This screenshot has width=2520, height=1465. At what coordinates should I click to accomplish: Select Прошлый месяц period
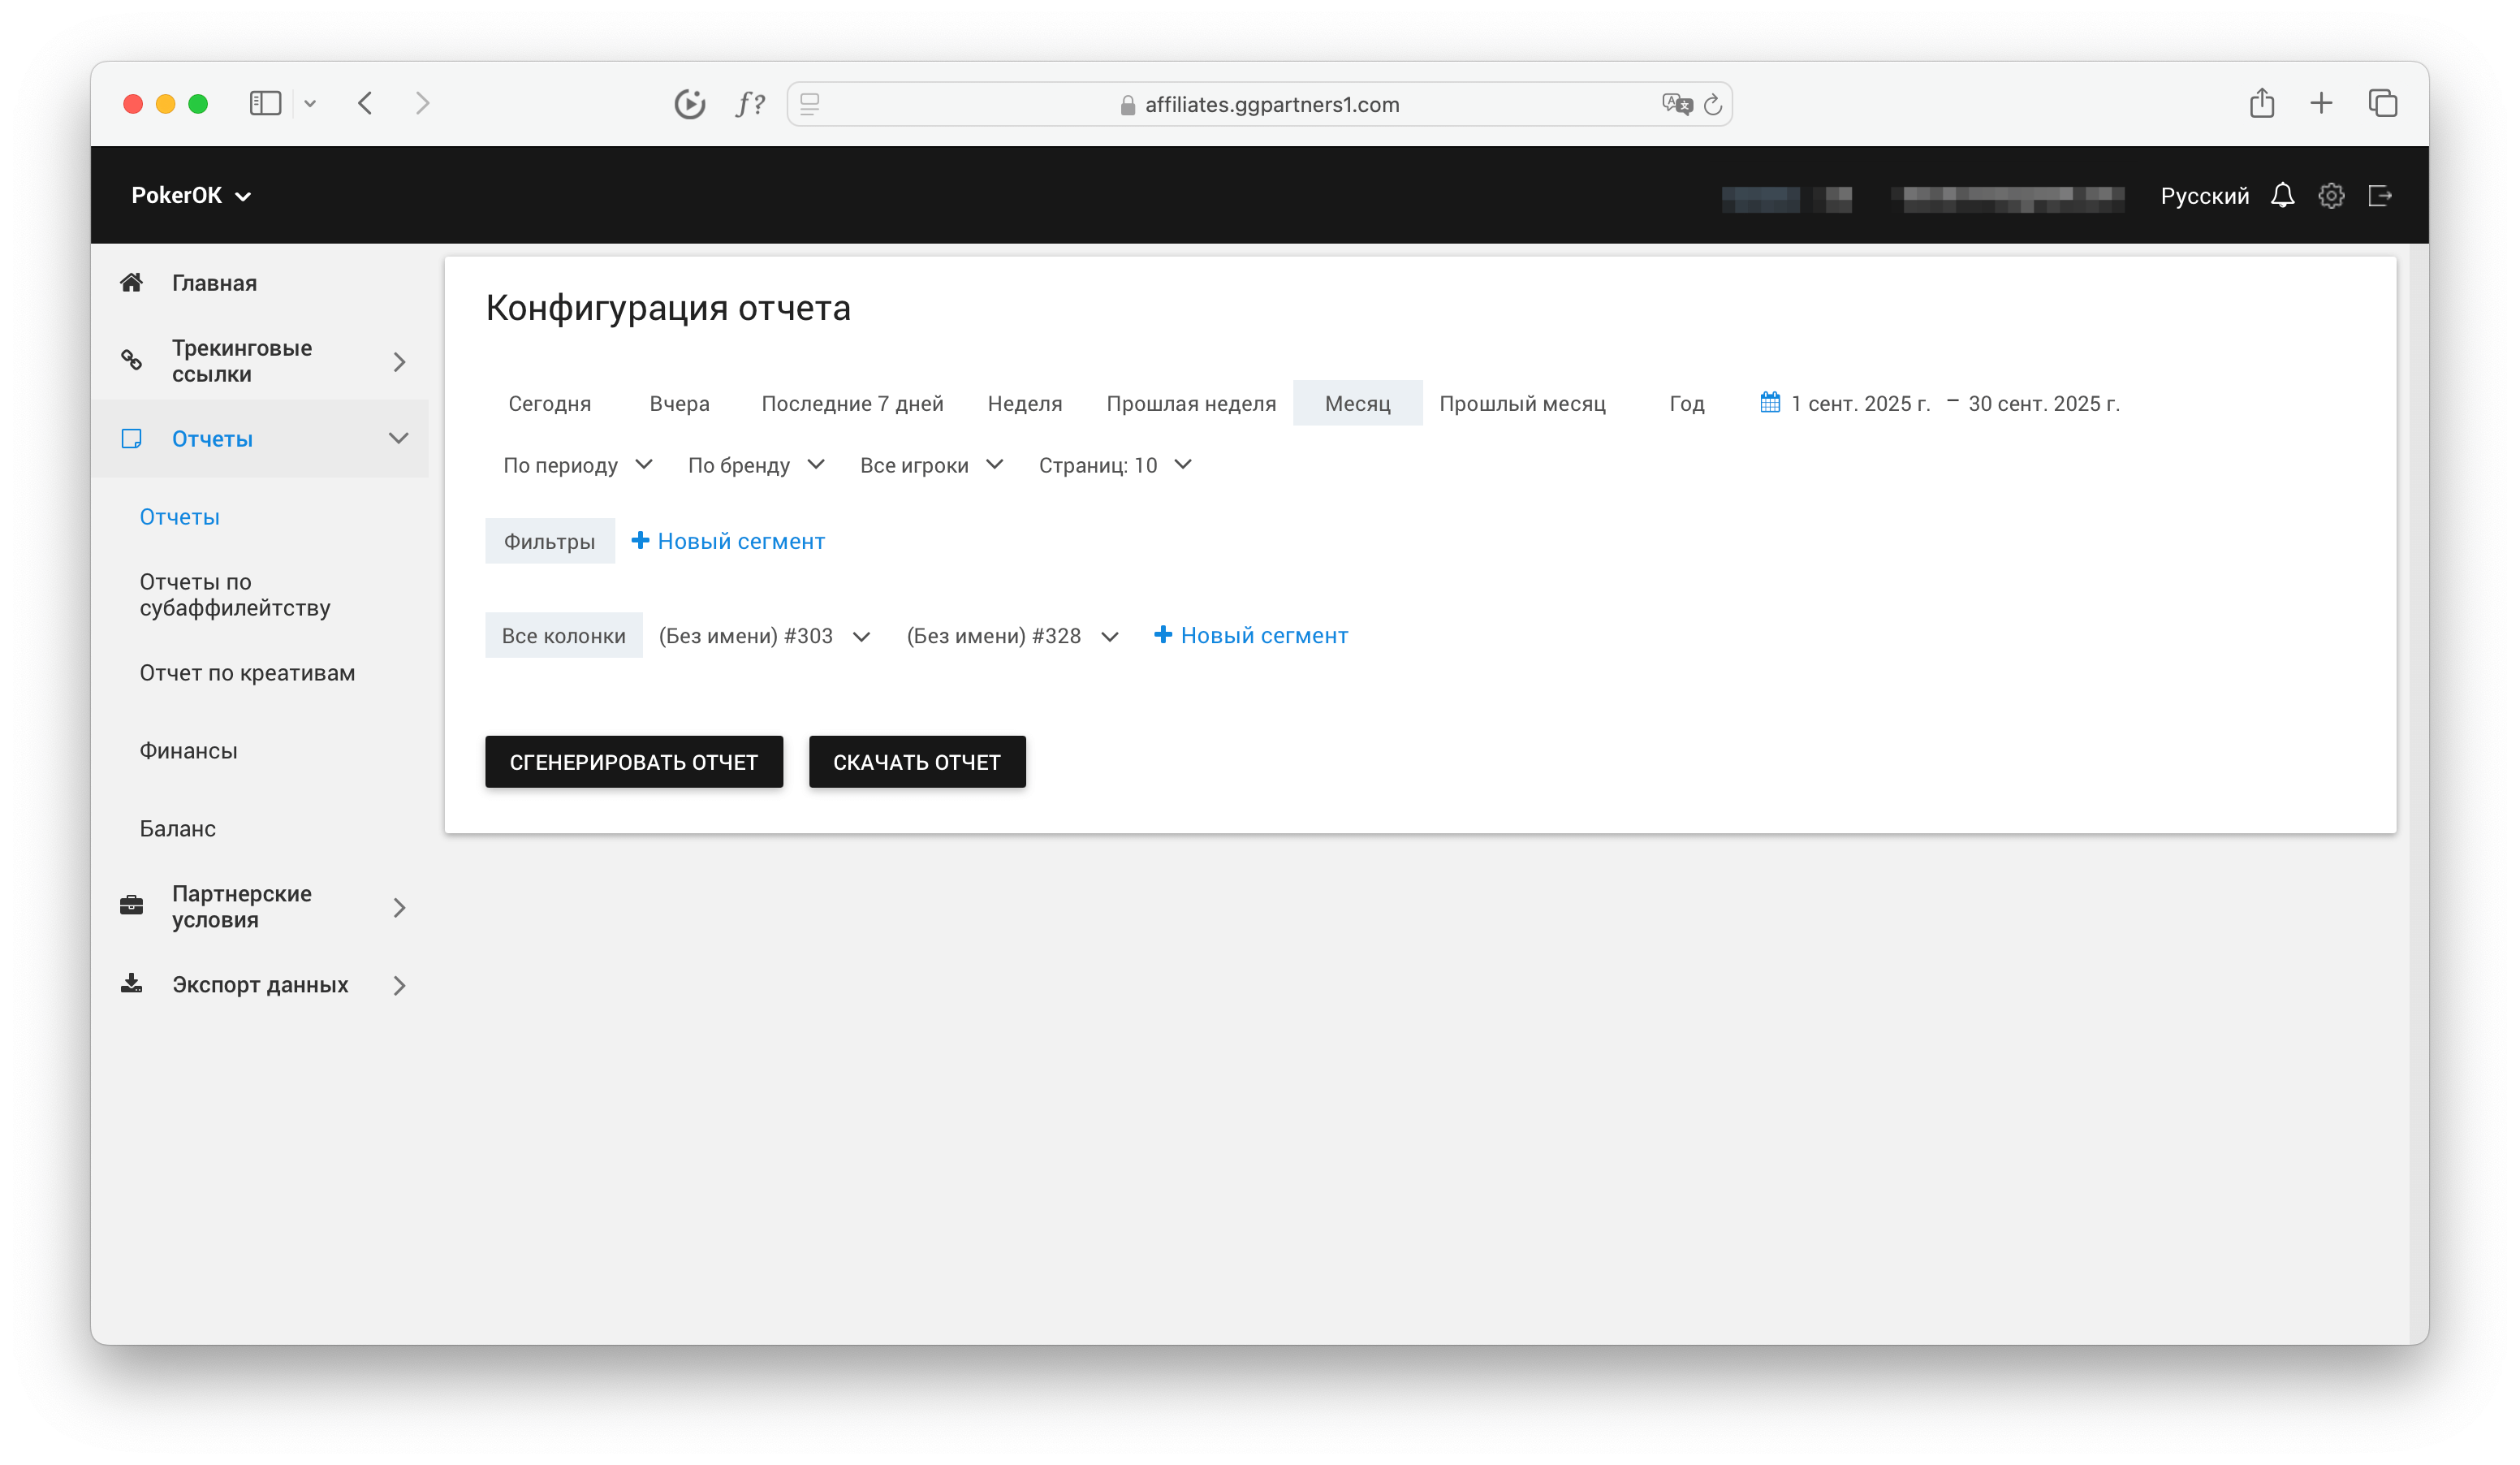pos(1522,403)
